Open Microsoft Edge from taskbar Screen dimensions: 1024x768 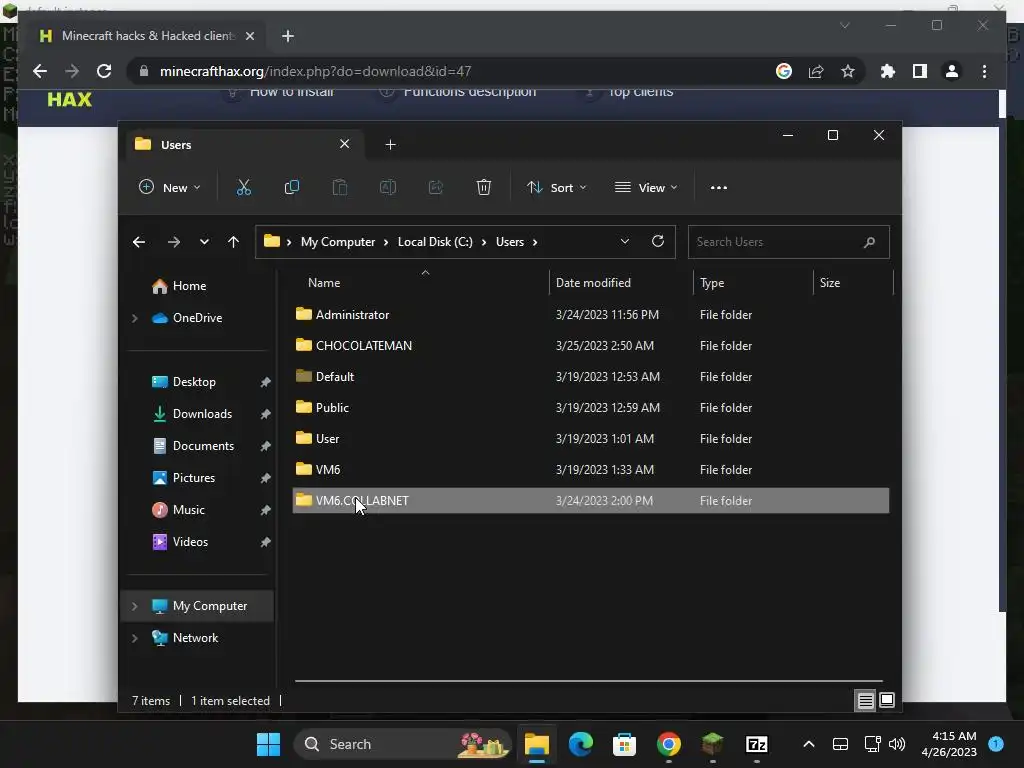(x=581, y=744)
